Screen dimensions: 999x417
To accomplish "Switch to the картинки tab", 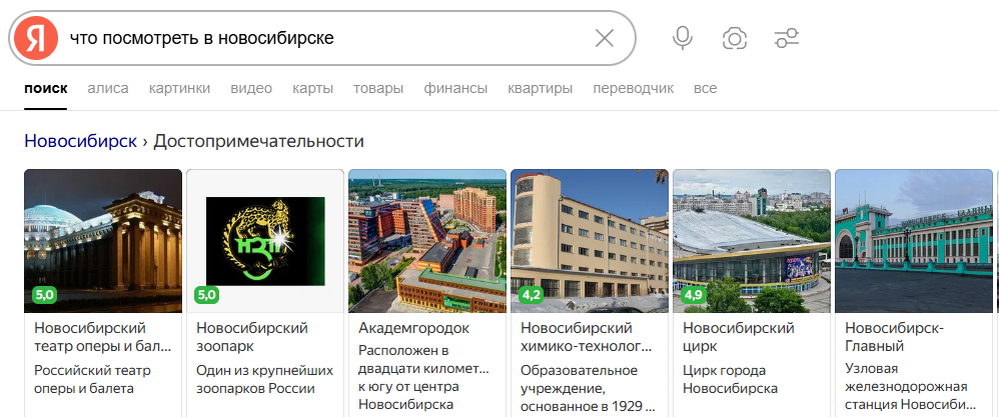I will click(x=180, y=88).
